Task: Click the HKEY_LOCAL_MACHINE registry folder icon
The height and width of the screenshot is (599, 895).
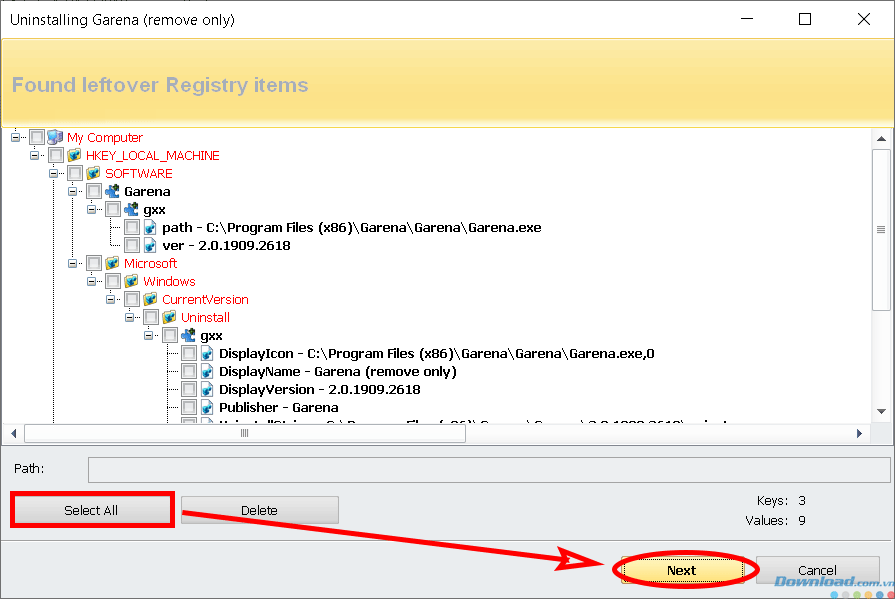Action: [x=74, y=155]
